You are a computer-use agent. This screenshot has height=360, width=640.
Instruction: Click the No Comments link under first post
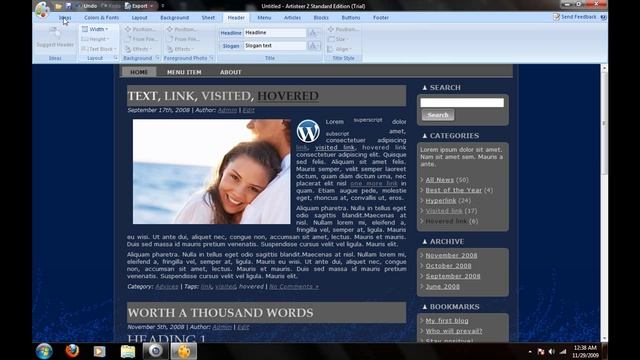(x=294, y=287)
